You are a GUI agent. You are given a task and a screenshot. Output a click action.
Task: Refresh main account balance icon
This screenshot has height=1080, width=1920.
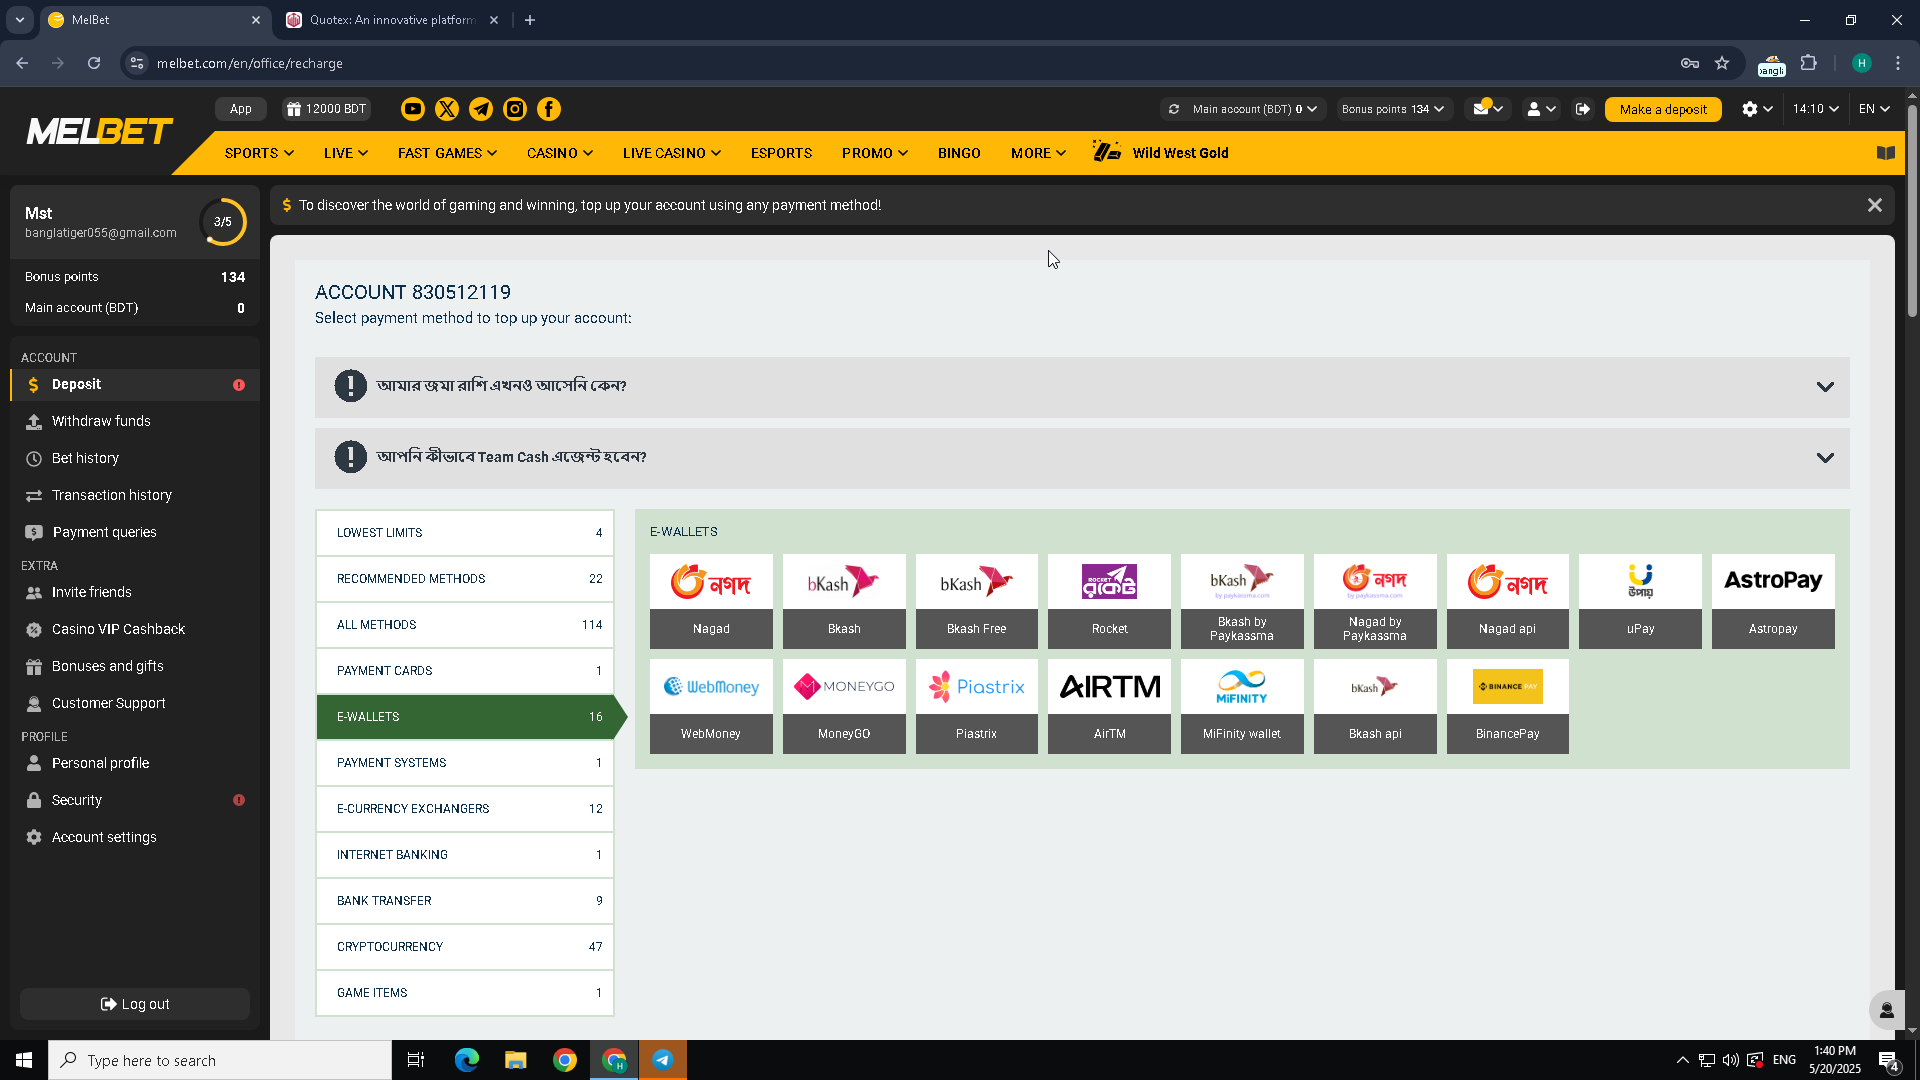point(1174,109)
